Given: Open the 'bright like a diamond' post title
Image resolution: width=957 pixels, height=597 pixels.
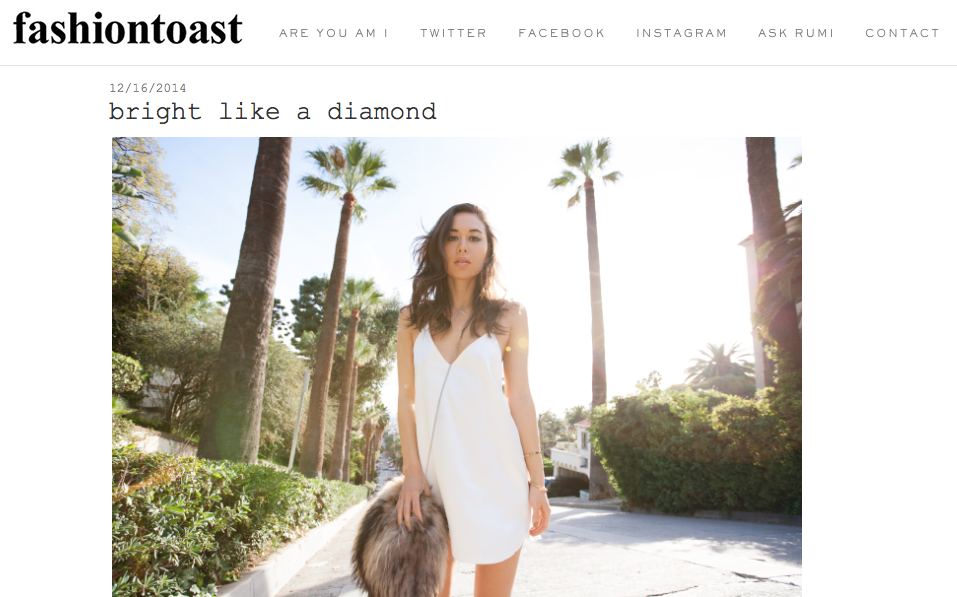Looking at the screenshot, I should (x=273, y=112).
